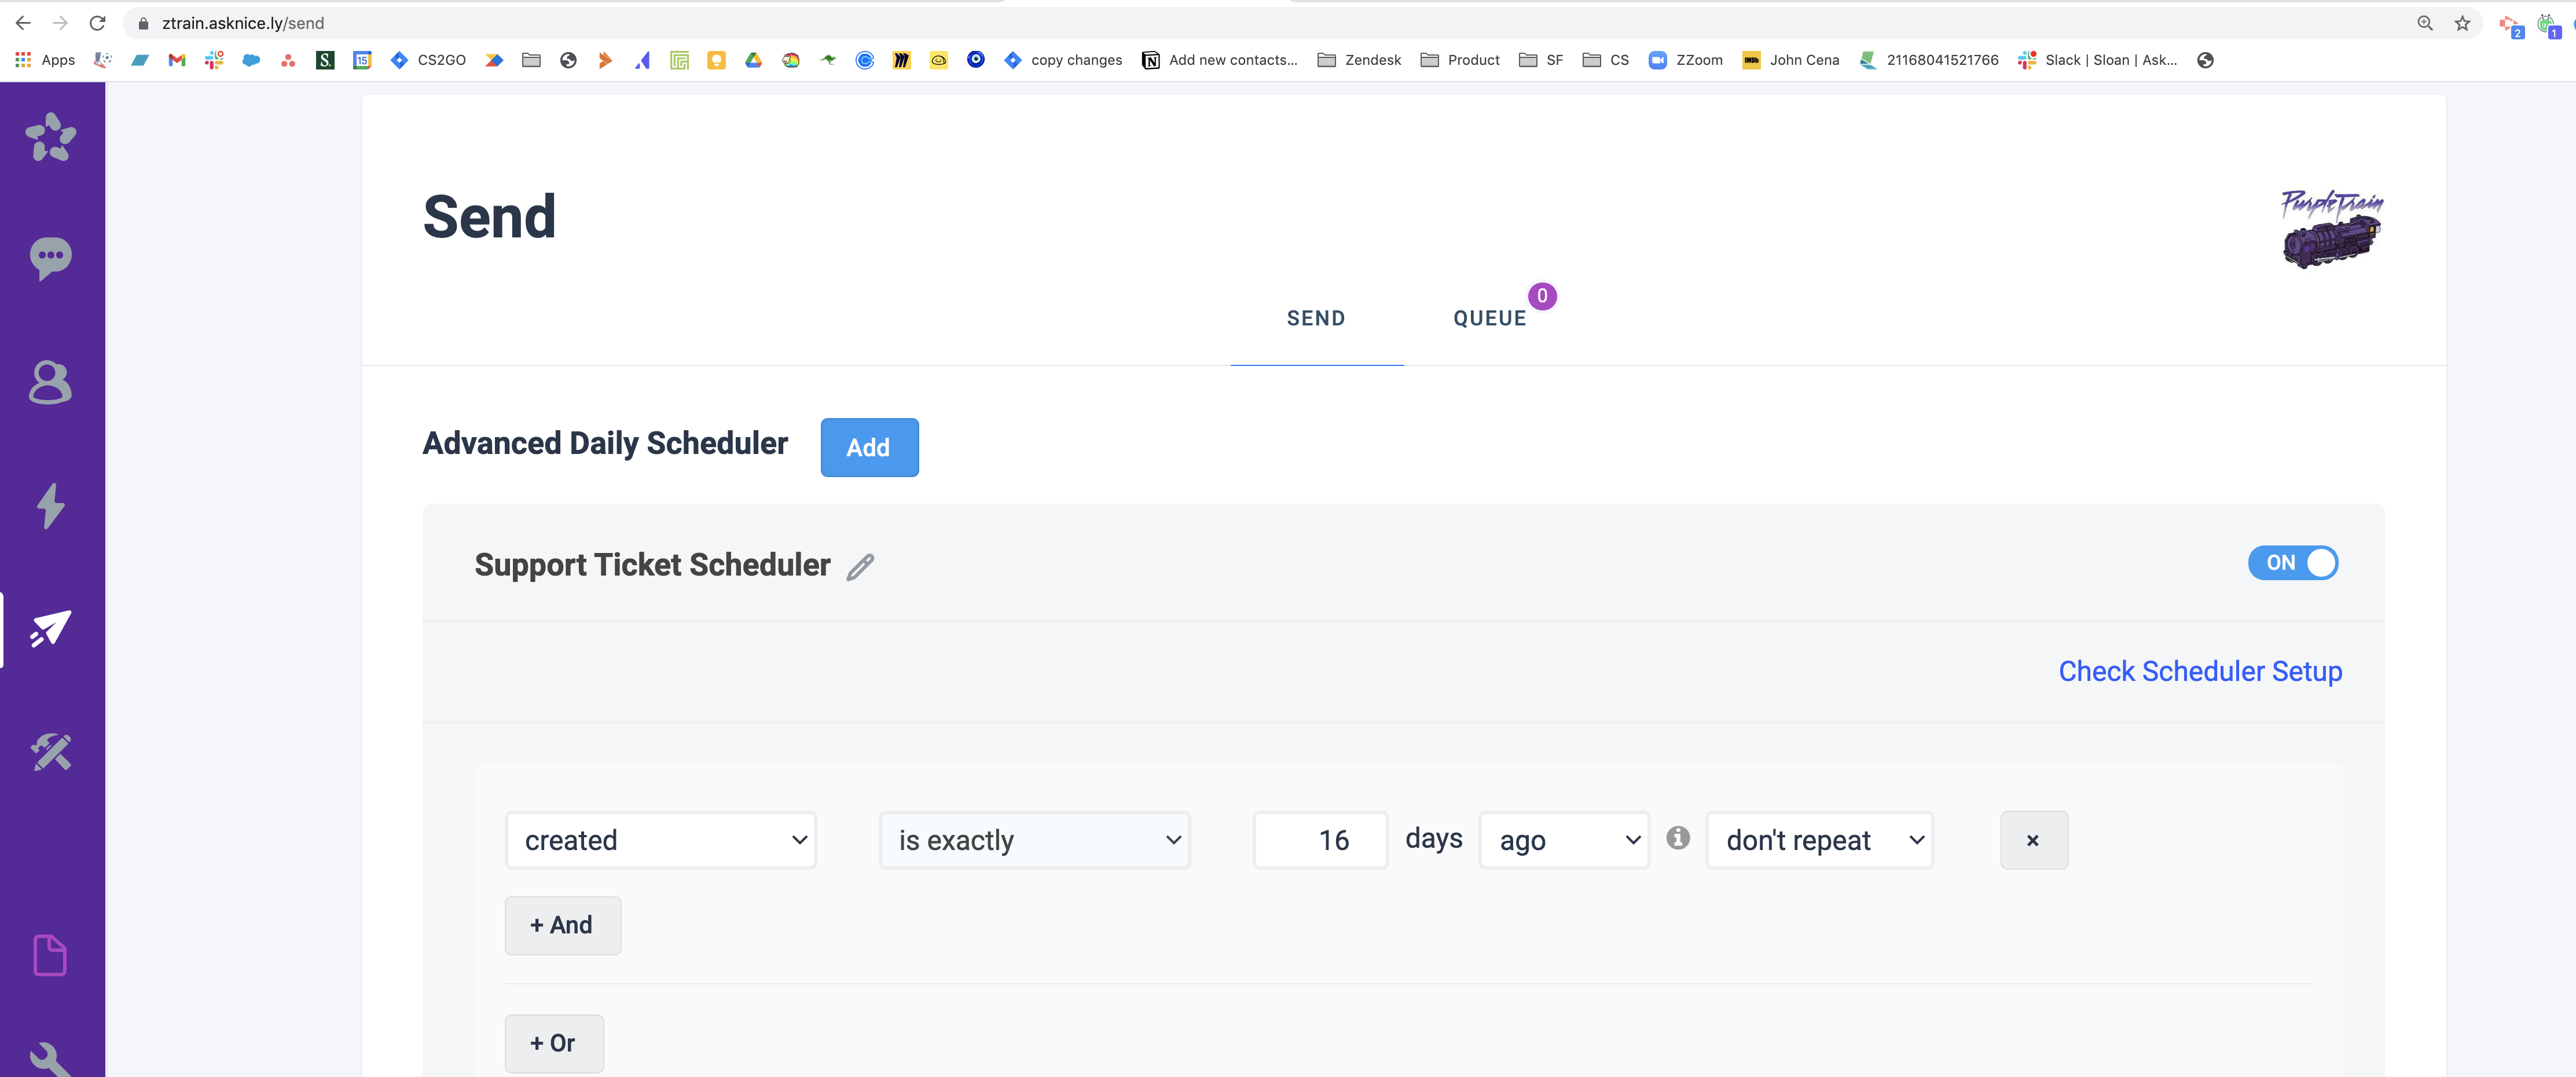Remove the condition with the × button
Viewport: 2576px width, 1077px height.
point(2033,840)
